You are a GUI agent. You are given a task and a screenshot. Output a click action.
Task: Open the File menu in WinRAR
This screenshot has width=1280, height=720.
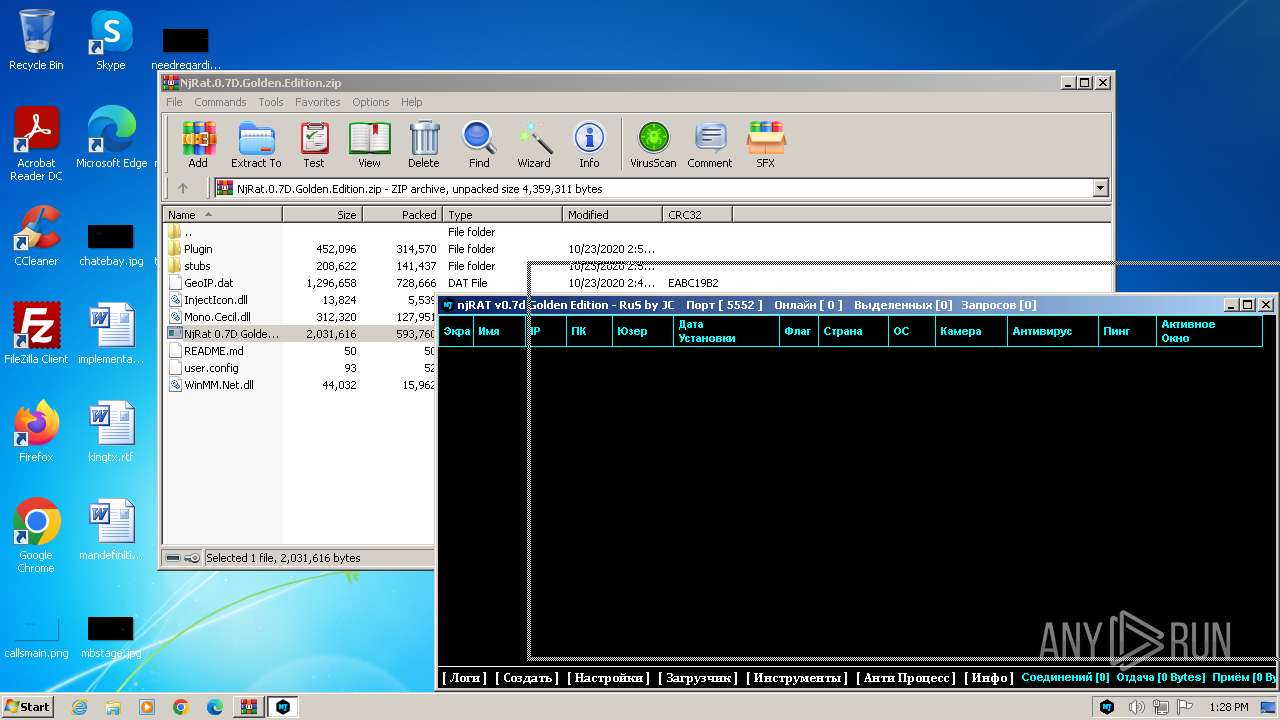(x=174, y=102)
